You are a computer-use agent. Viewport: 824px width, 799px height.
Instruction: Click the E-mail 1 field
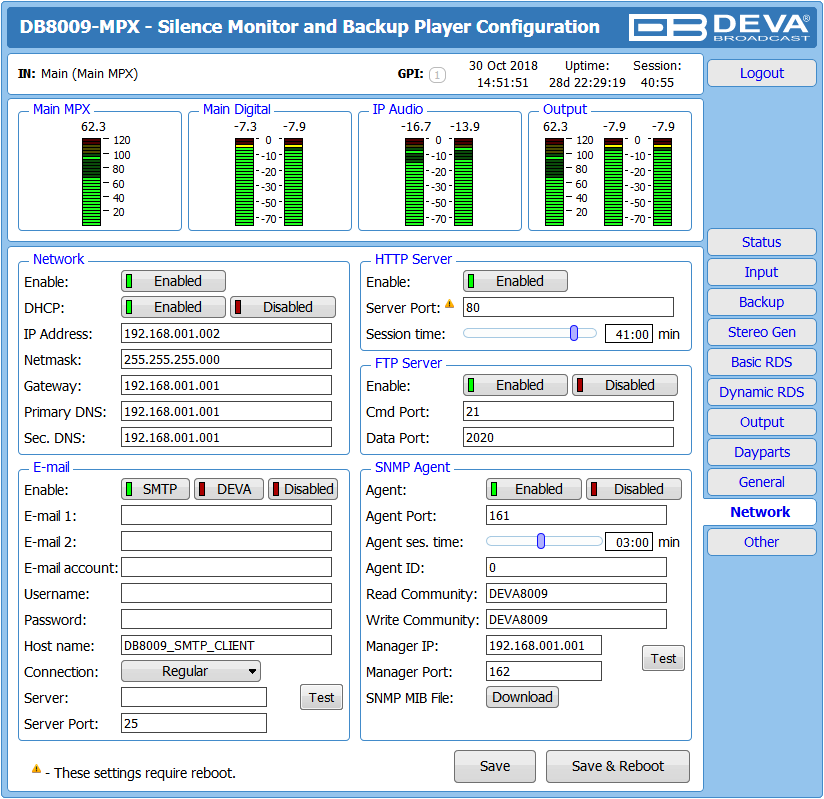pyautogui.click(x=226, y=516)
